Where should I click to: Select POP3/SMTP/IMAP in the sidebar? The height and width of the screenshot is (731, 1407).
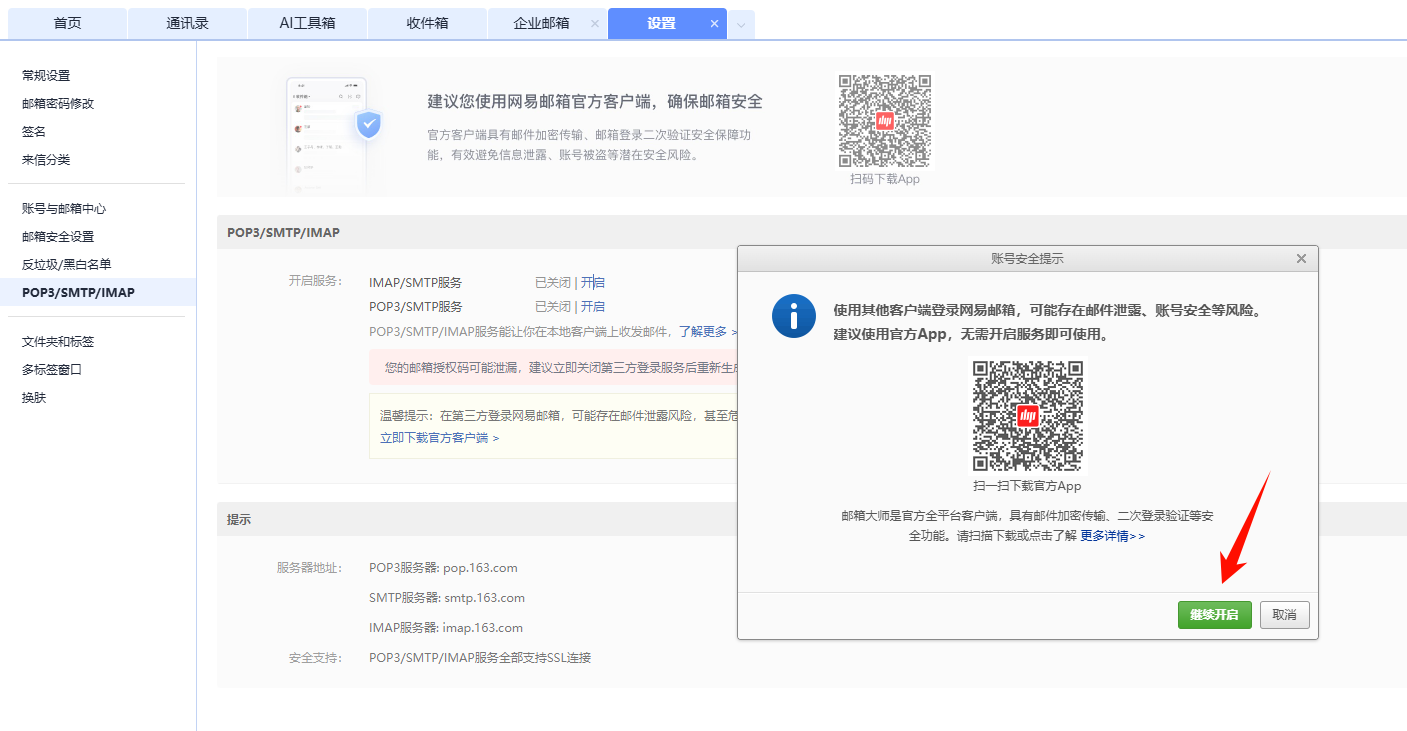[x=98, y=292]
